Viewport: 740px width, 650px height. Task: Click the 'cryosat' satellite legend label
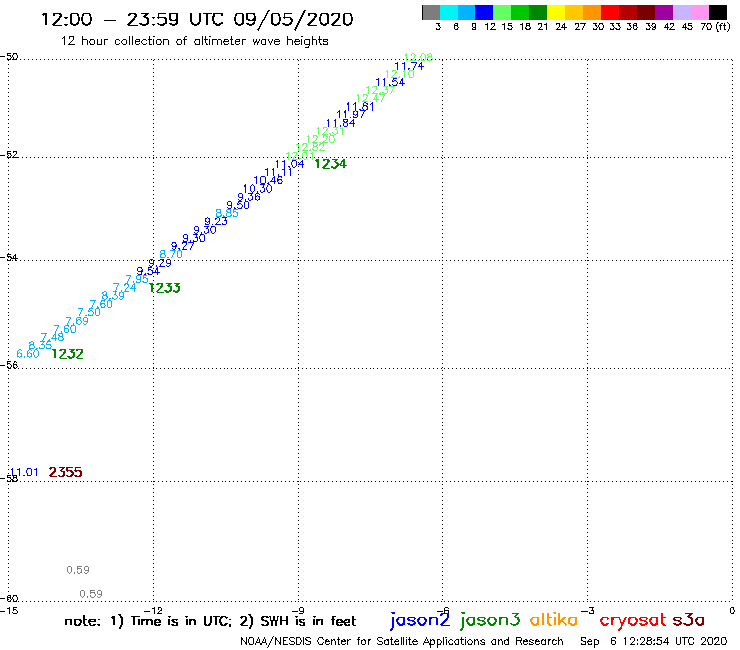(633, 621)
